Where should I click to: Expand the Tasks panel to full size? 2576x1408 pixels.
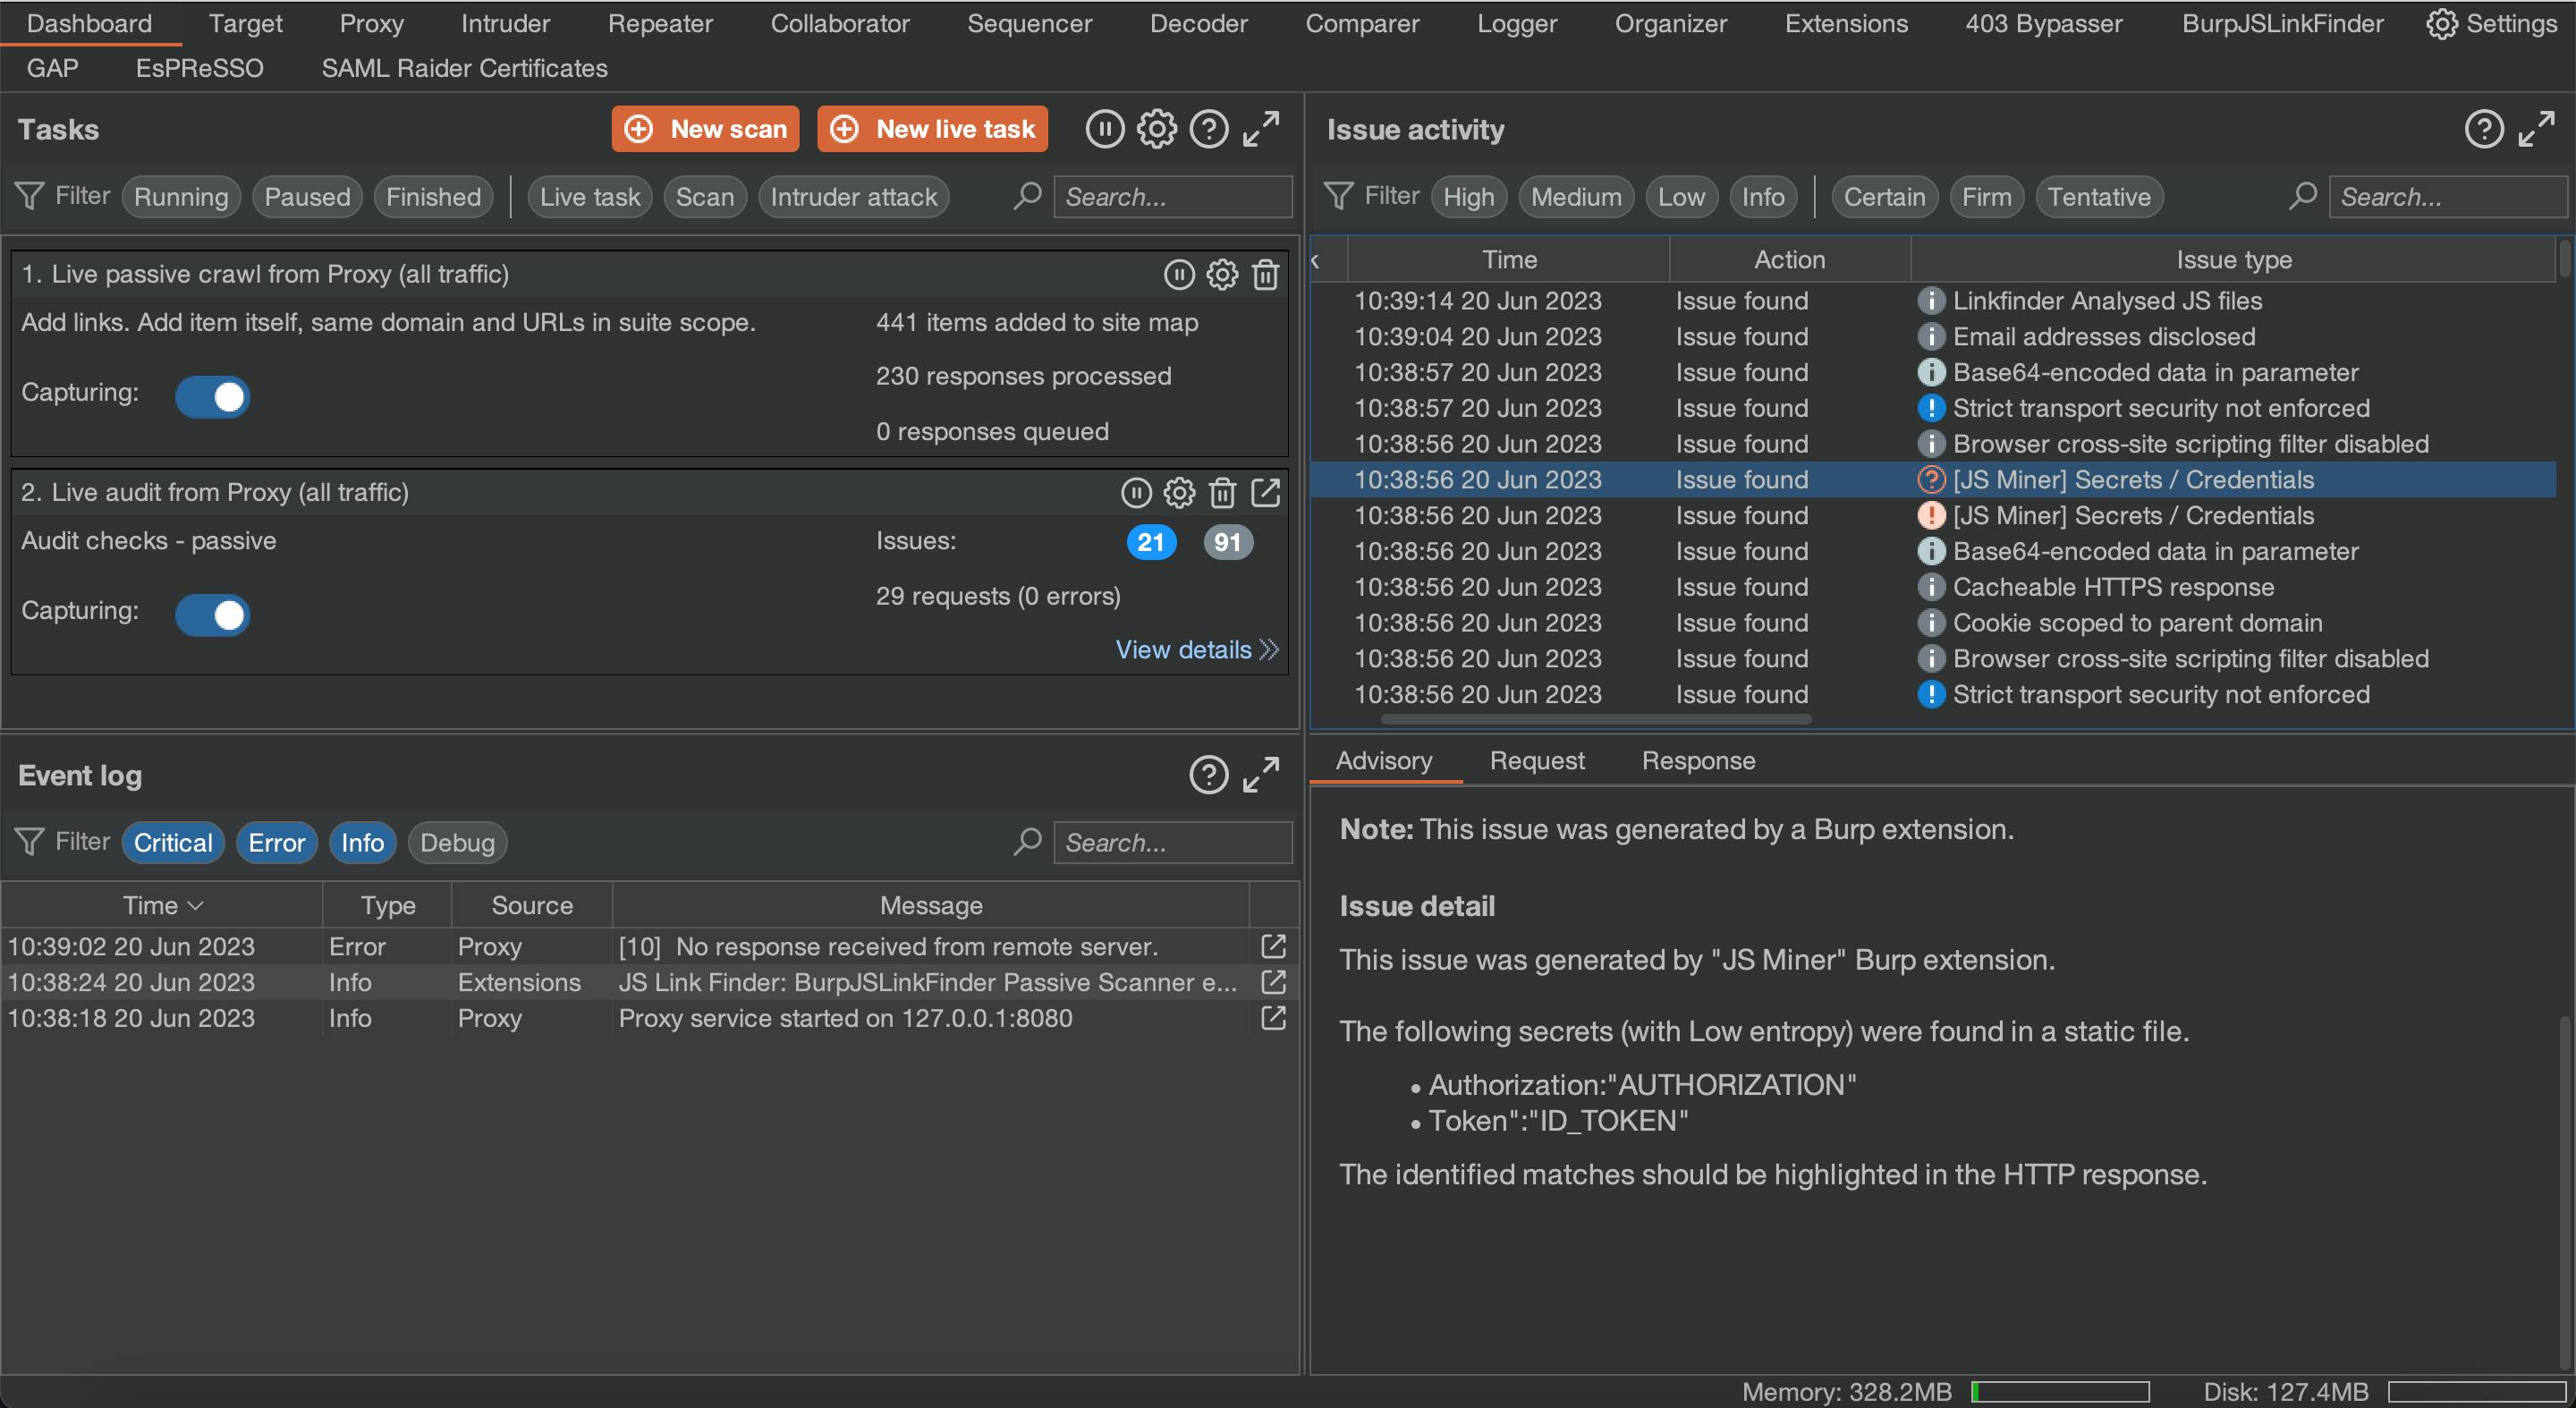tap(1260, 129)
